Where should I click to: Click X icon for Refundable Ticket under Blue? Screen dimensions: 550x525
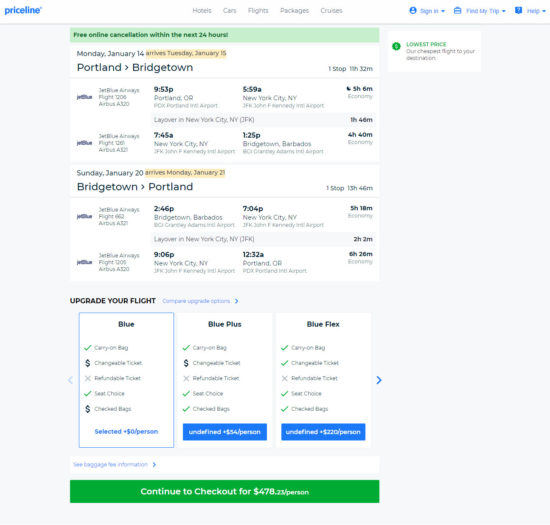[x=88, y=378]
